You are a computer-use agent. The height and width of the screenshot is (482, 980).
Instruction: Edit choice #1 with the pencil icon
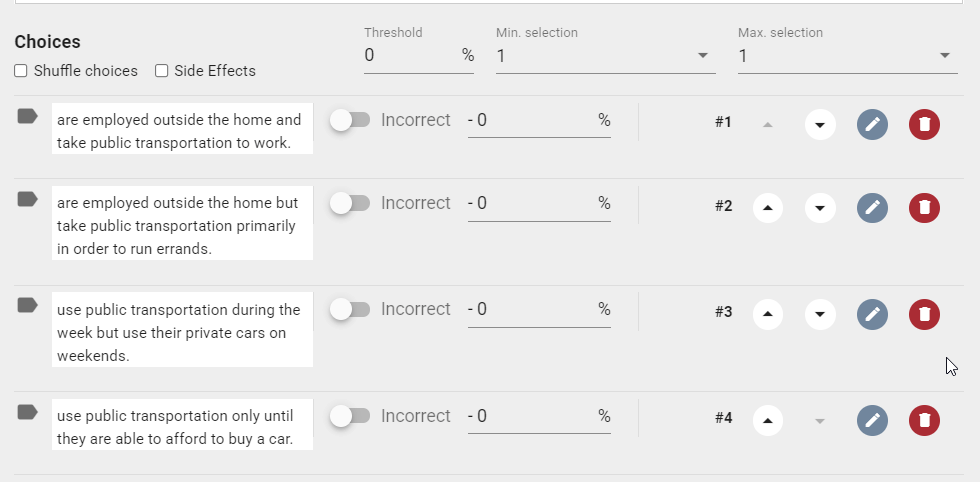(x=872, y=124)
